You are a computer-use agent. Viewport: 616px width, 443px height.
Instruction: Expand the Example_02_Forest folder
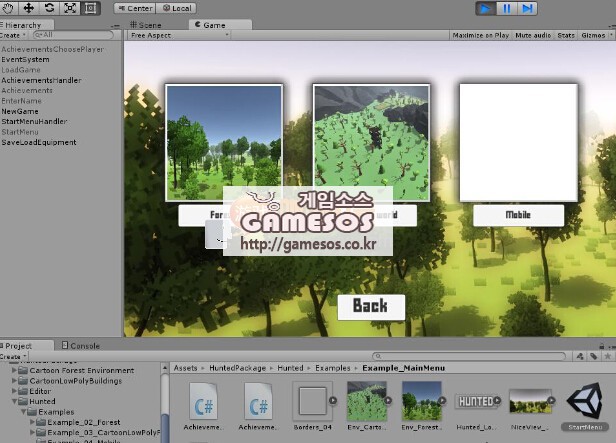pyautogui.click(x=33, y=422)
